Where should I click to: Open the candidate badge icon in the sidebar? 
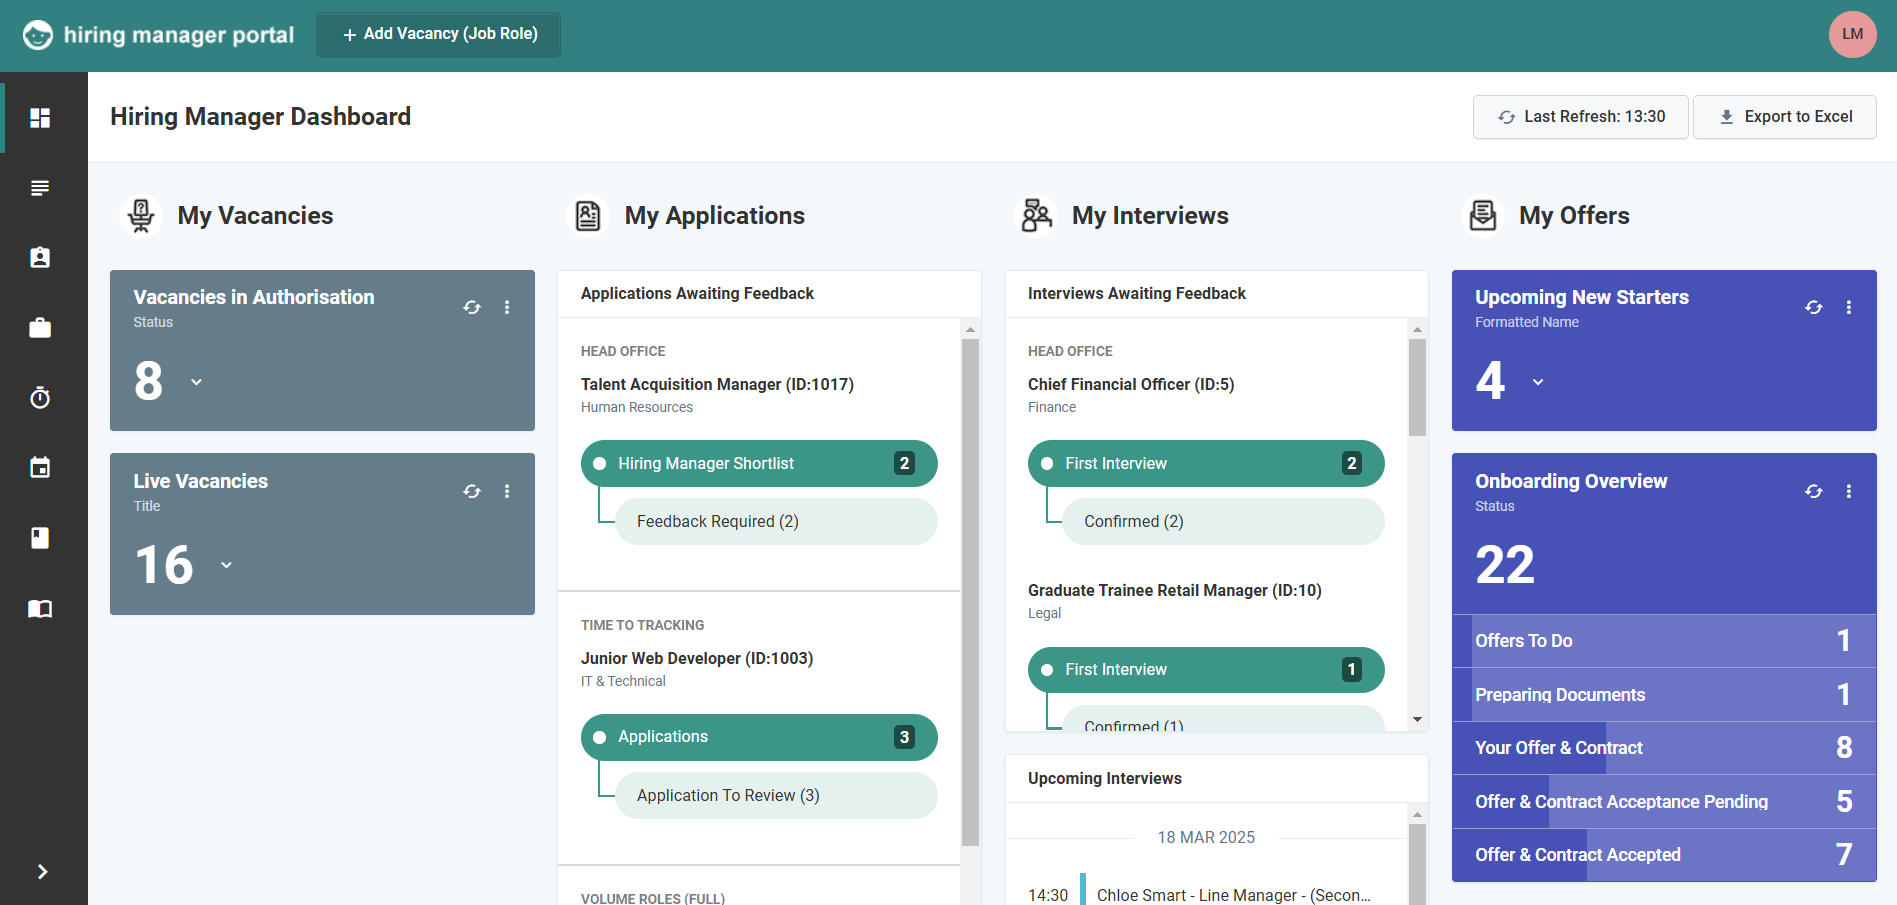click(40, 258)
